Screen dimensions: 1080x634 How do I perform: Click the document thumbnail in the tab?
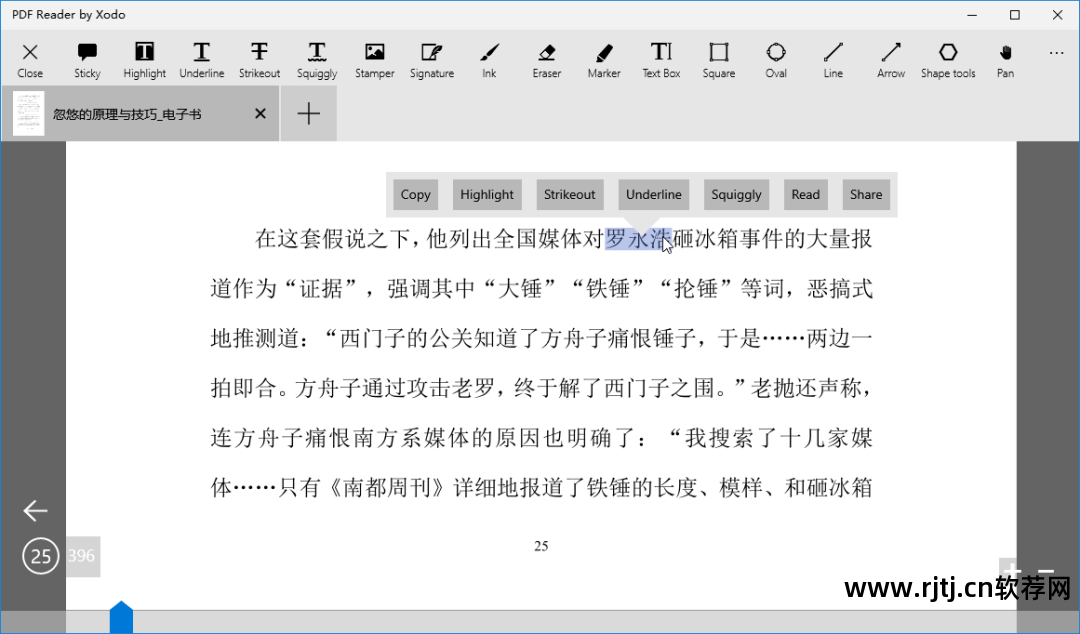tap(28, 114)
